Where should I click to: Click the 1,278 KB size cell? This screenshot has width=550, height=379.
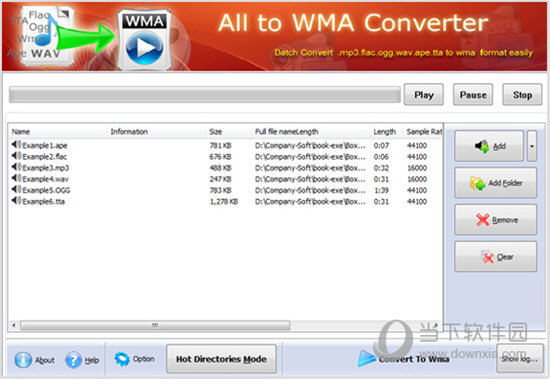(x=224, y=201)
